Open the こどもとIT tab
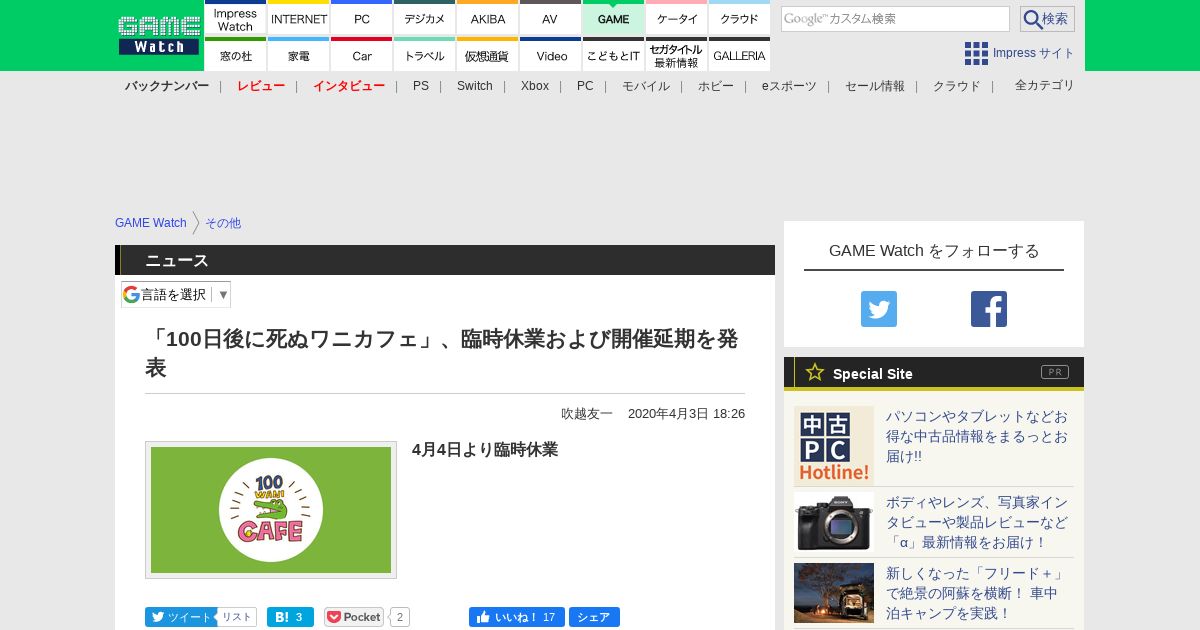This screenshot has height=630, width=1200. pyautogui.click(x=613, y=55)
